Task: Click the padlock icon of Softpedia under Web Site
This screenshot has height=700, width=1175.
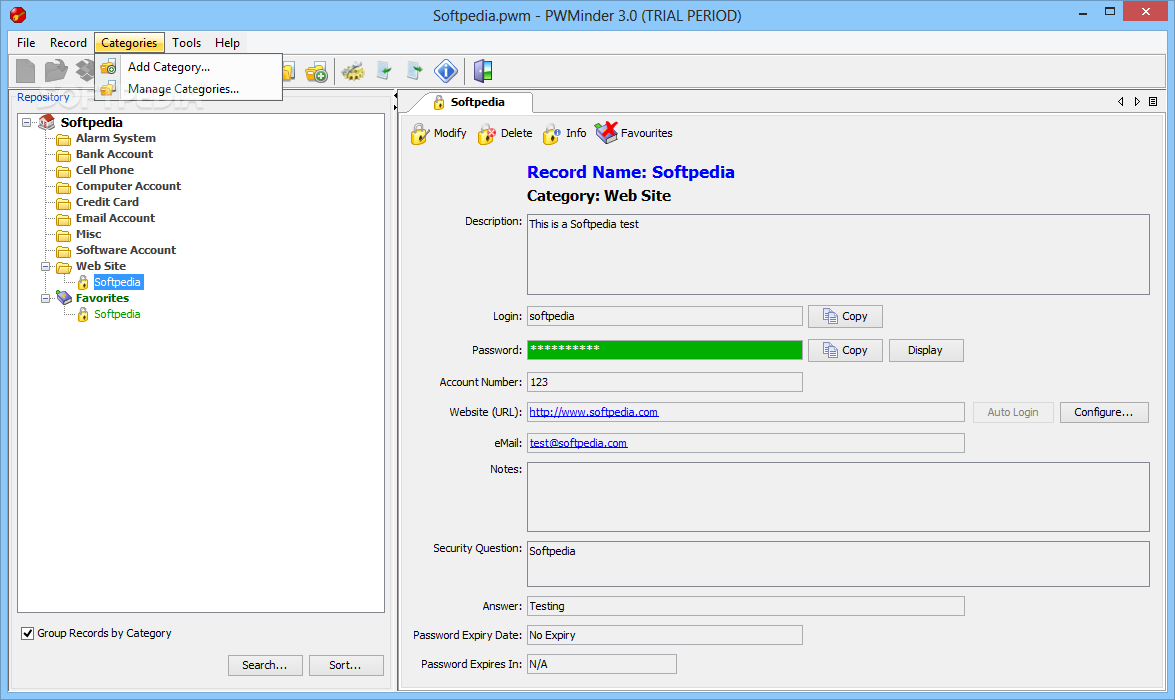Action: point(83,283)
